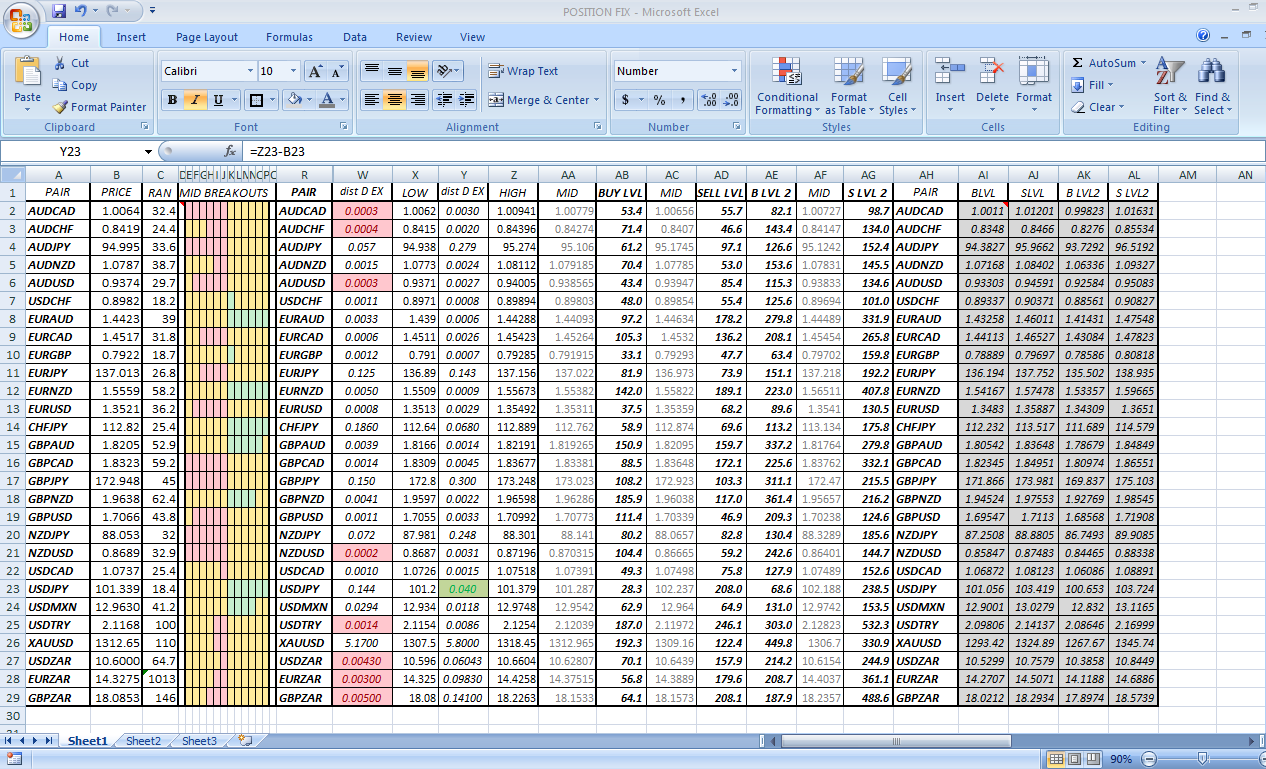Screen dimensions: 1266x769
Task: Open the Sheet2 worksheet tab
Action: click(143, 741)
